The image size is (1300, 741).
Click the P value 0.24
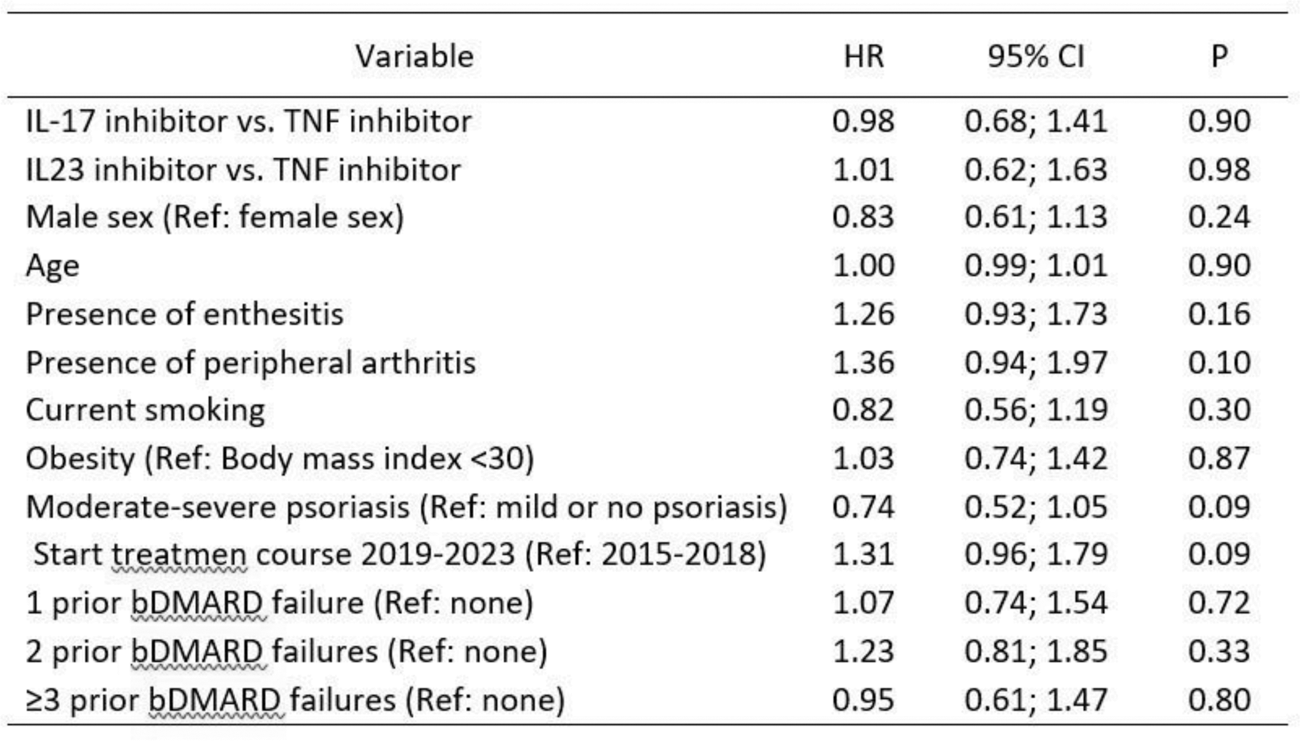1218,218
